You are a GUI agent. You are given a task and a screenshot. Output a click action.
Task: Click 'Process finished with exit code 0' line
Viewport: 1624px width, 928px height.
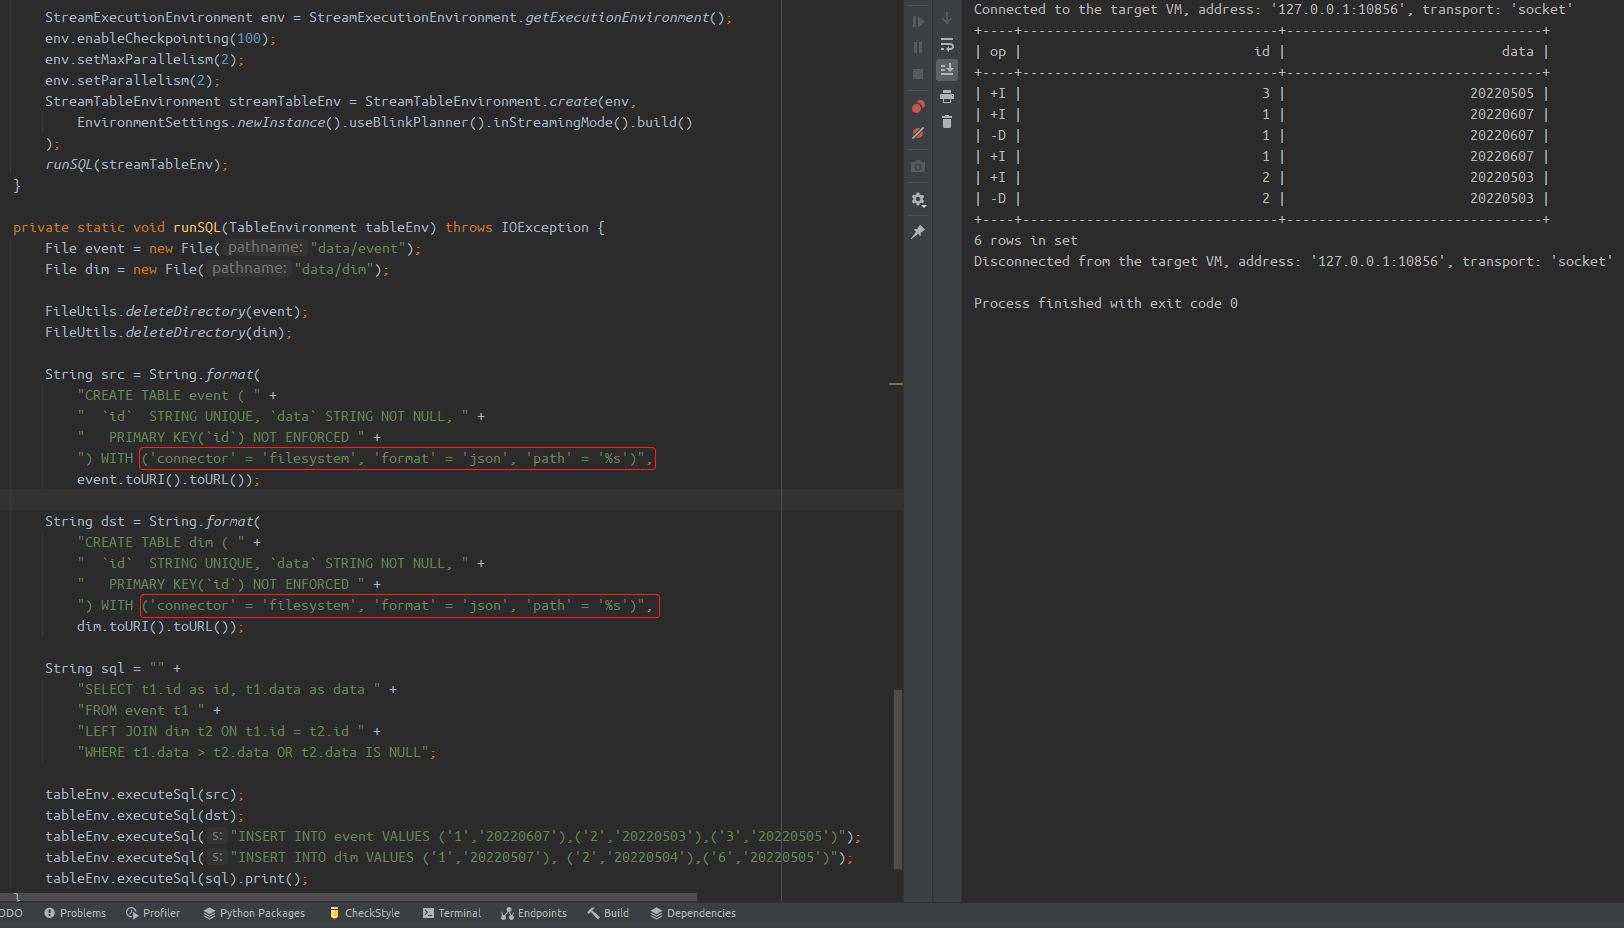tap(1106, 304)
